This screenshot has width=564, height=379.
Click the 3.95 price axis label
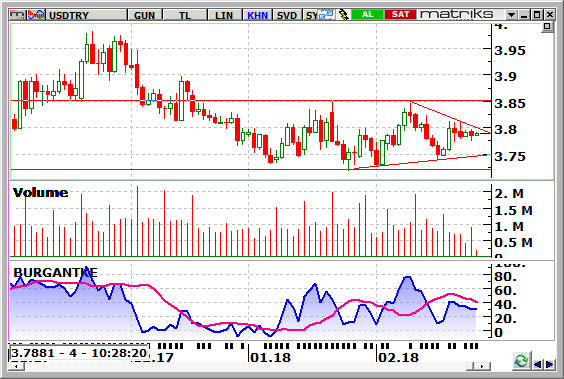(x=510, y=50)
